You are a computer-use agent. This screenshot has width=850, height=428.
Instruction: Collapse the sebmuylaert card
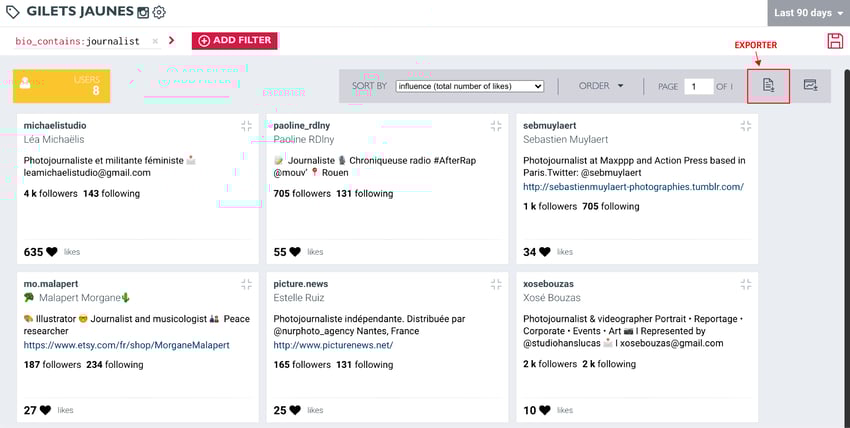746,126
